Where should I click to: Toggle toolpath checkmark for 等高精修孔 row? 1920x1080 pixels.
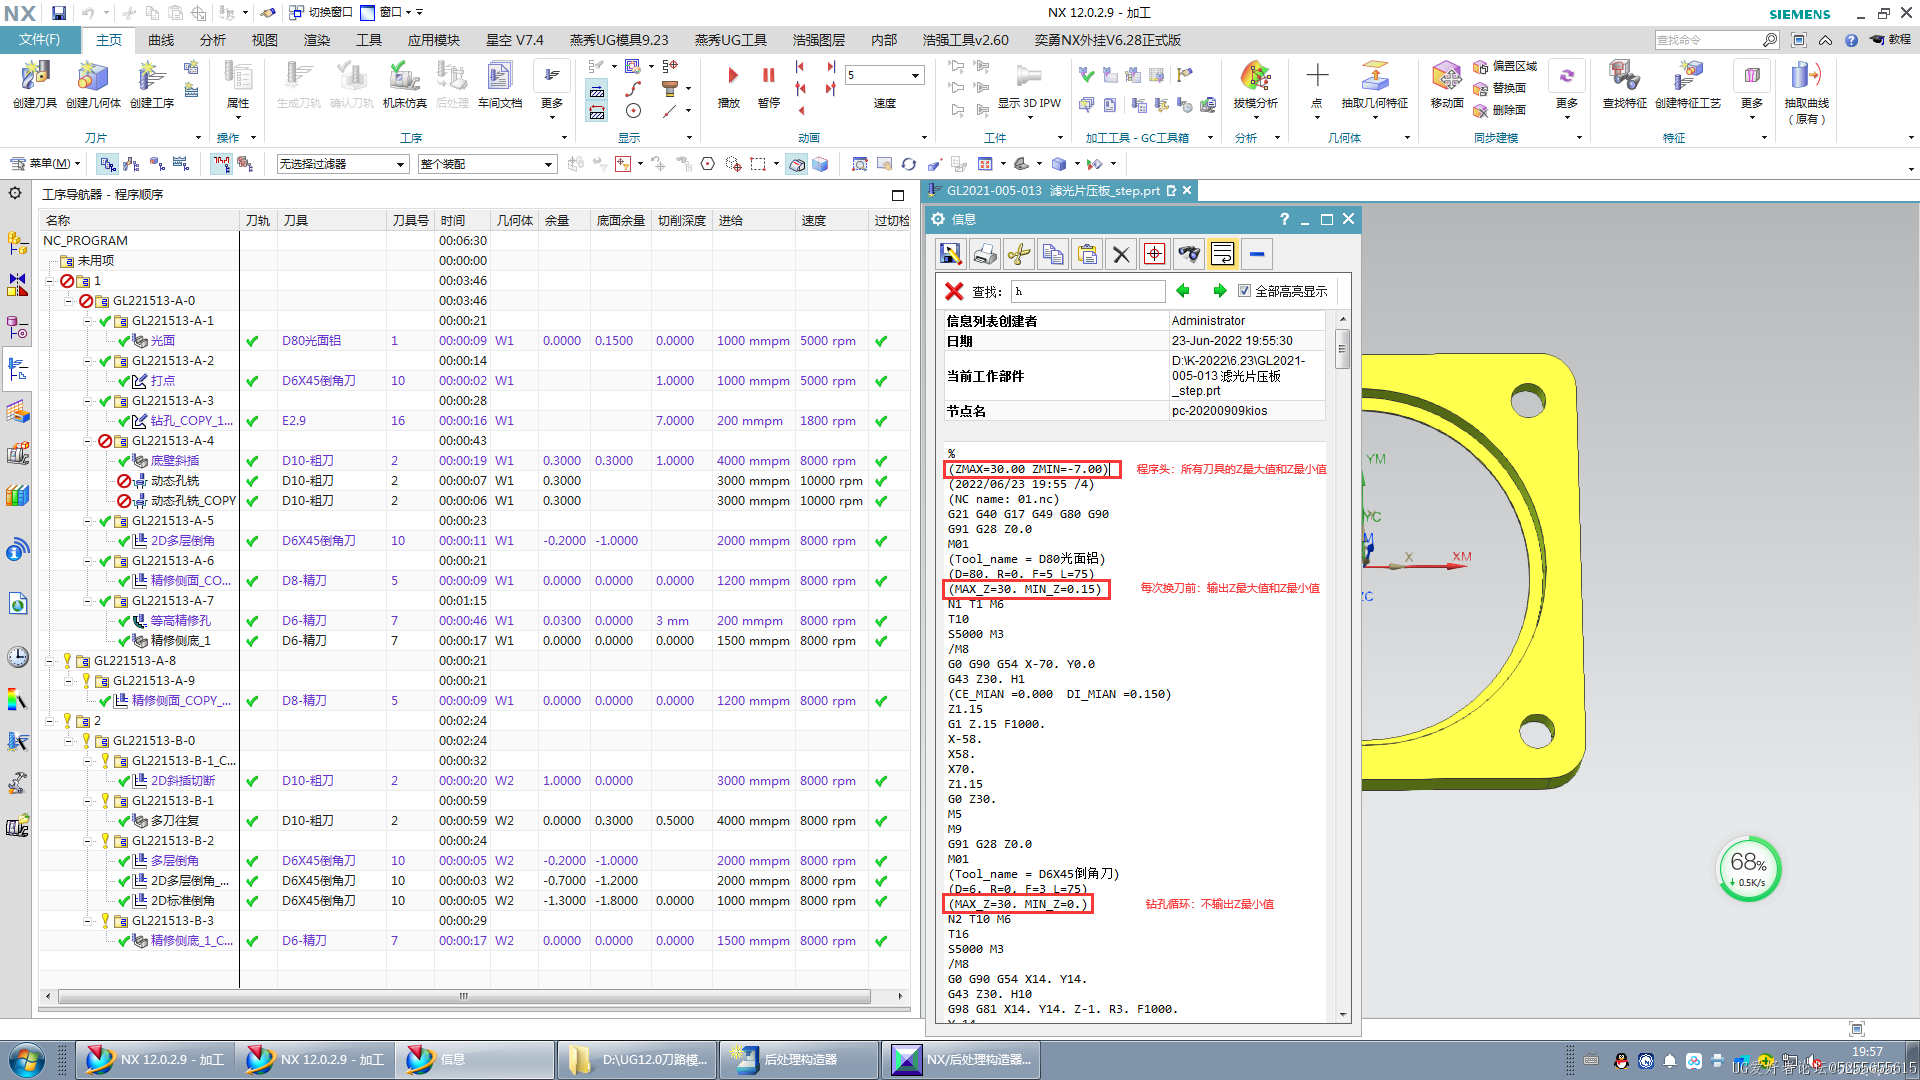point(252,621)
